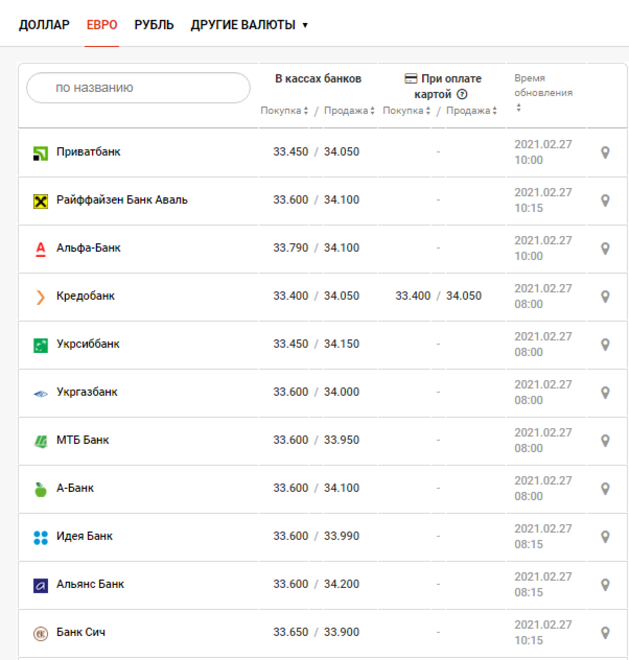Viewport: 629px width, 660px height.
Task: Click location pin for Банк Сич
Action: tap(605, 632)
